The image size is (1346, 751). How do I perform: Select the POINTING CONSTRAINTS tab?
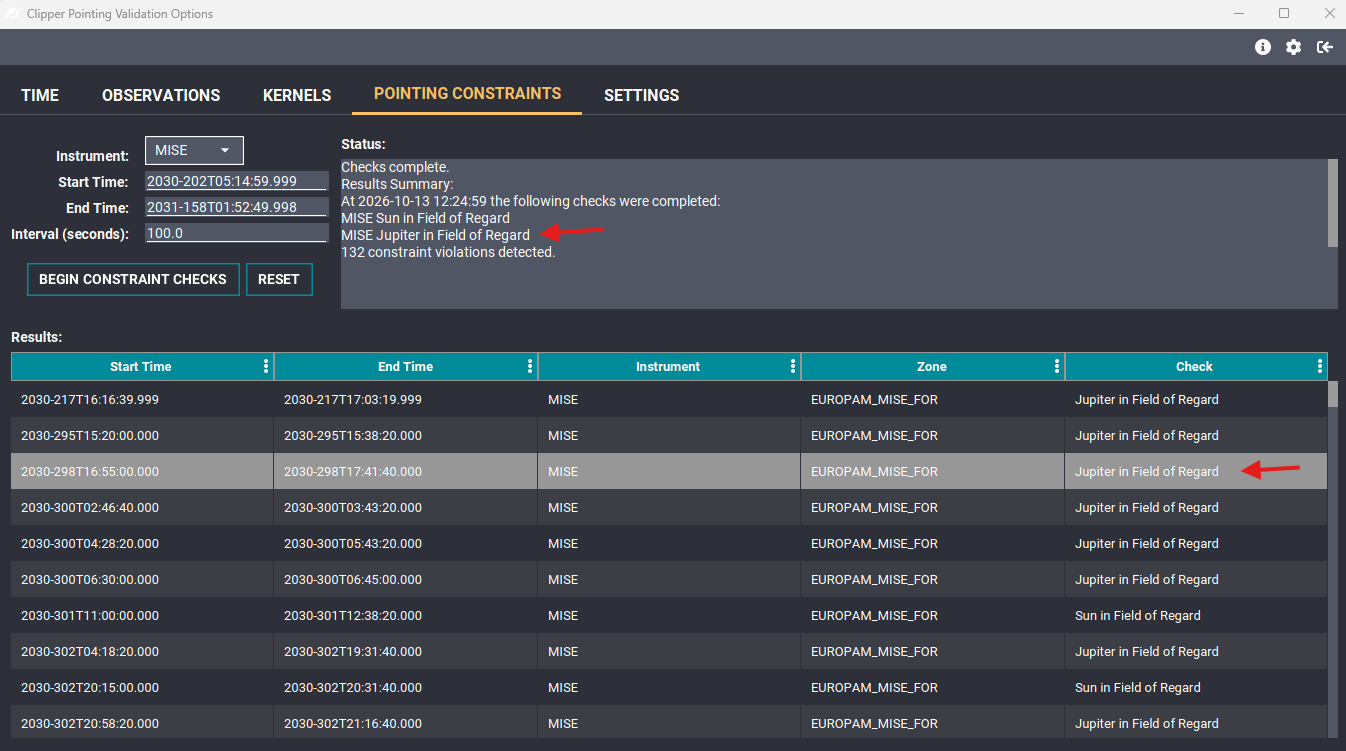[467, 94]
